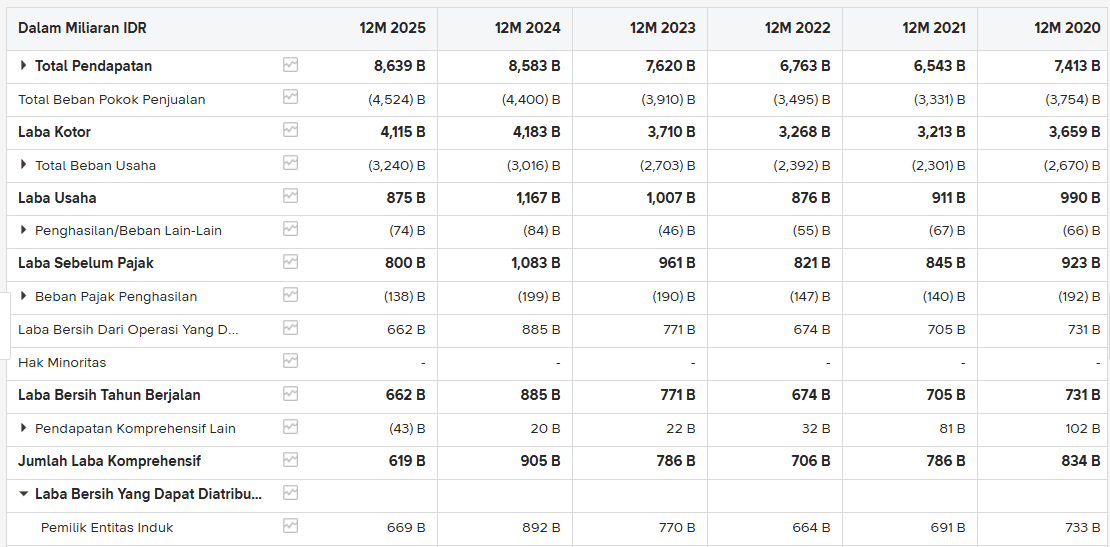Expand Beban Pajak Penghasilan details
Viewport: 1110px width, 547px height.
[x=23, y=296]
